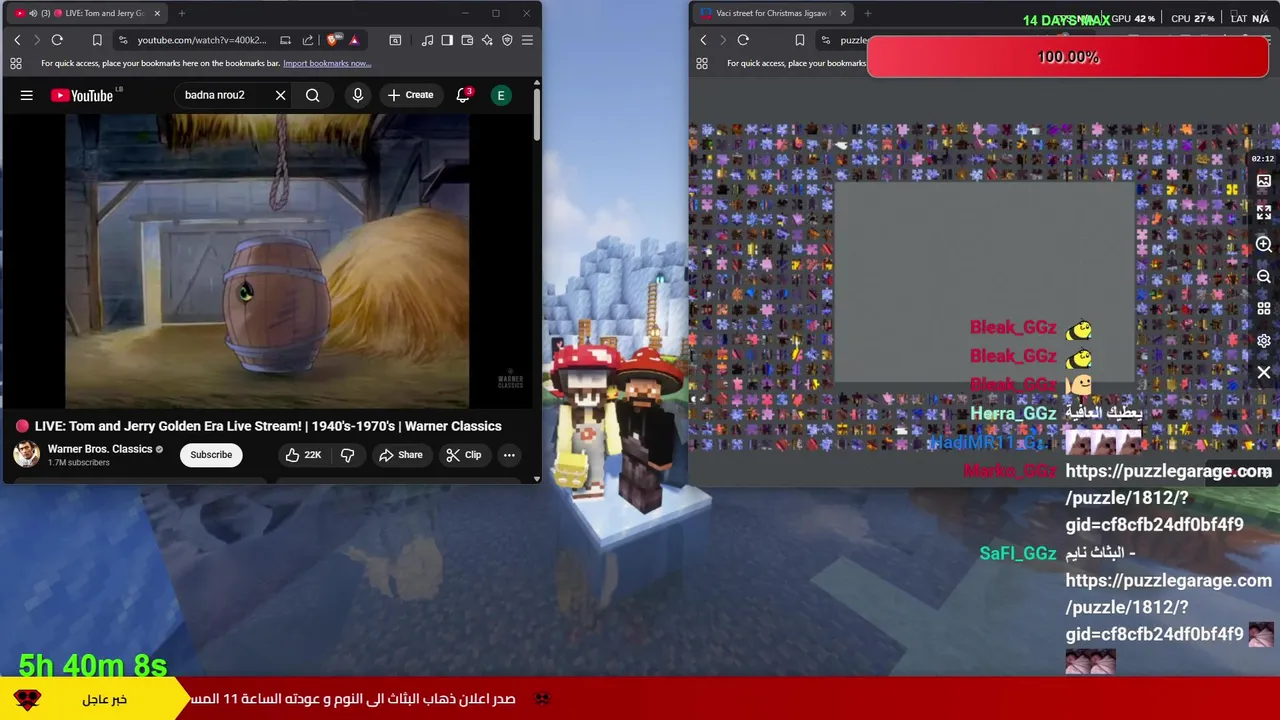This screenshot has width=1280, height=720.
Task: Run YouTube search with magnifier button
Action: (x=313, y=95)
